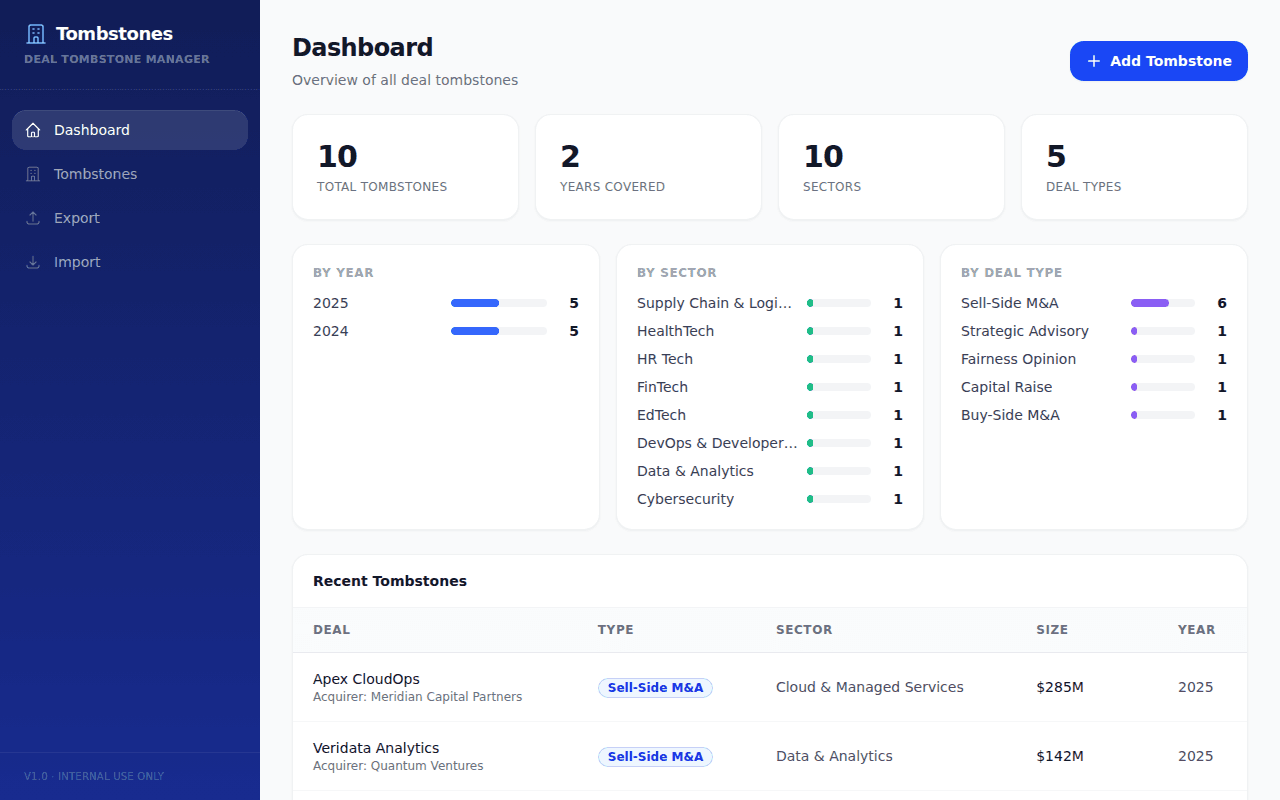Click the Dashboard home icon
Image resolution: width=1280 pixels, height=800 pixels.
tap(33, 130)
